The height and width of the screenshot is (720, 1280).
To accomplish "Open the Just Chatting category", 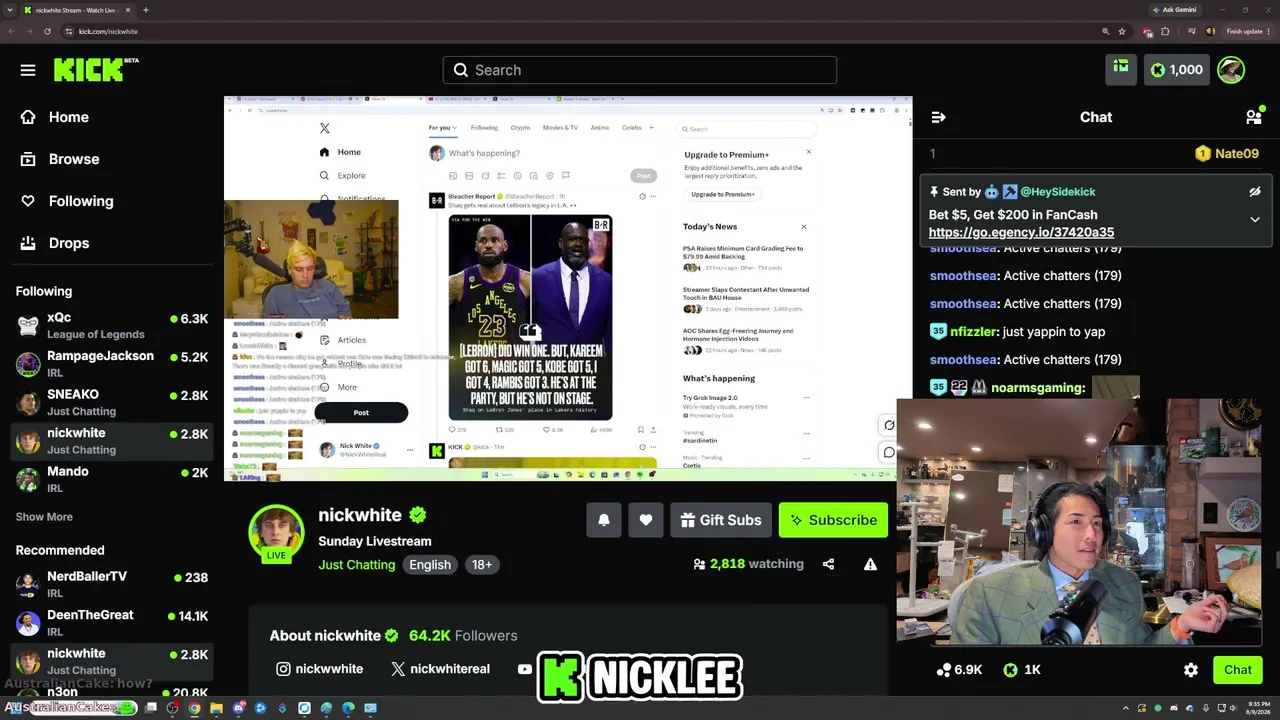I will click(x=357, y=565).
